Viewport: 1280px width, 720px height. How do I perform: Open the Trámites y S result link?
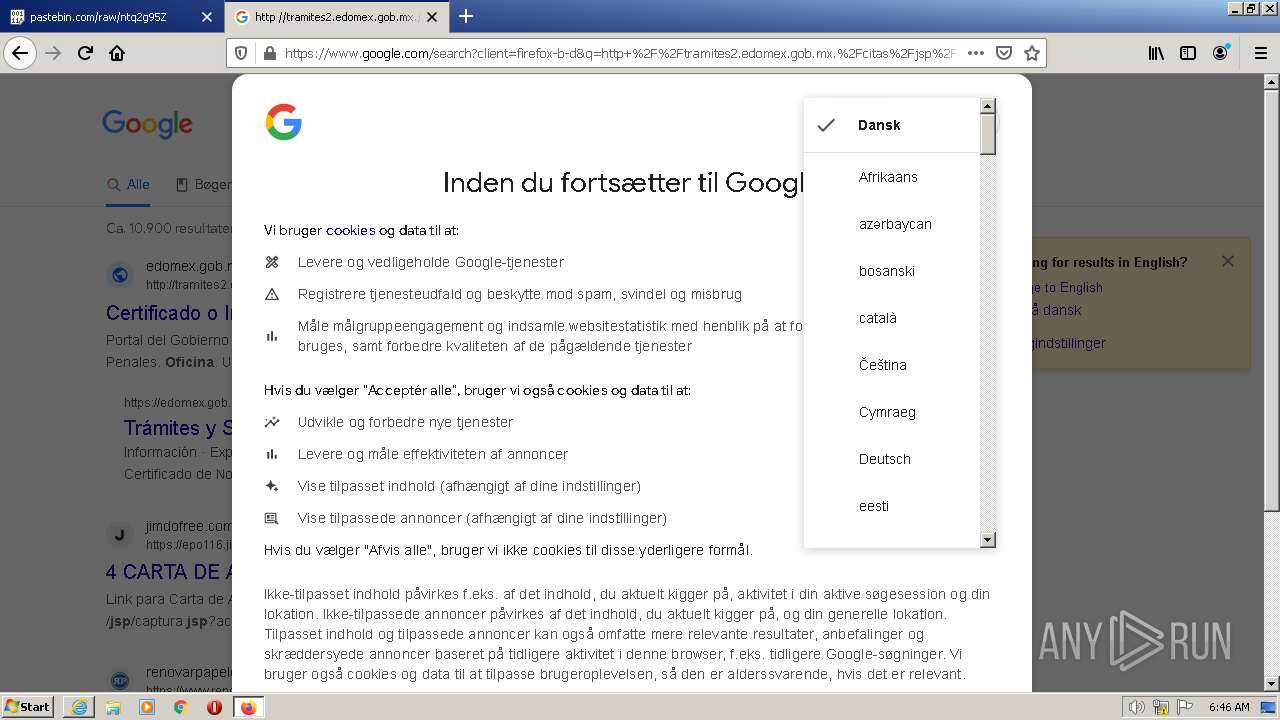pyautogui.click(x=178, y=428)
